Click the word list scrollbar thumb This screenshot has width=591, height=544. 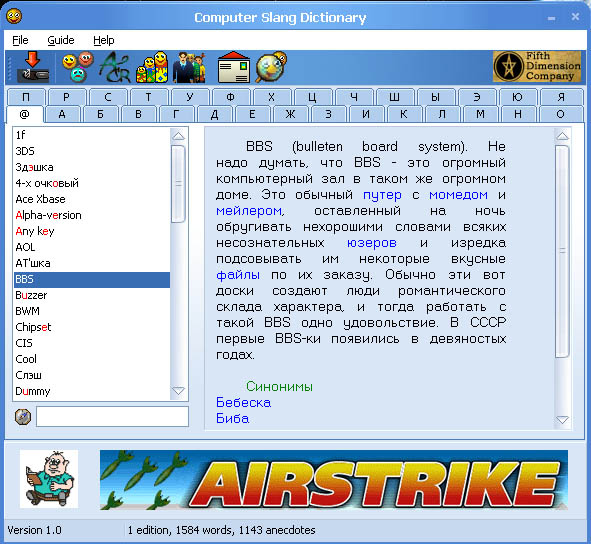(178, 184)
